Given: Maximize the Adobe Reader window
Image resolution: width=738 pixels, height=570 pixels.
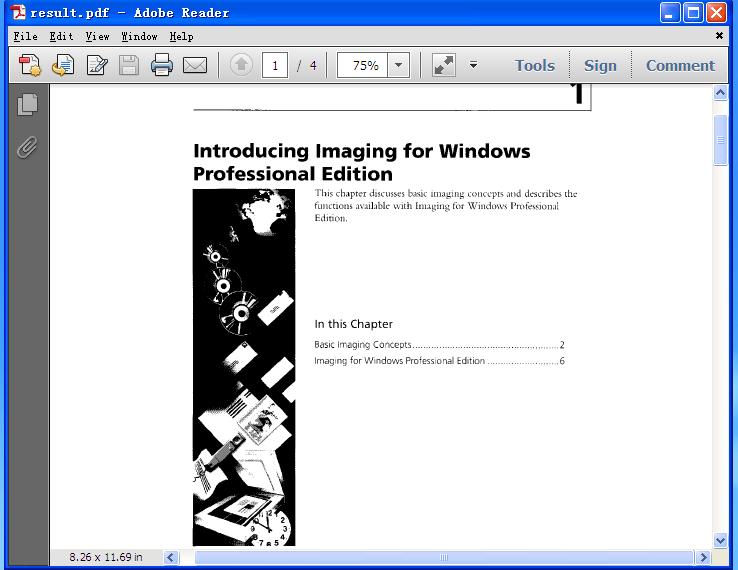Looking at the screenshot, I should [x=693, y=12].
